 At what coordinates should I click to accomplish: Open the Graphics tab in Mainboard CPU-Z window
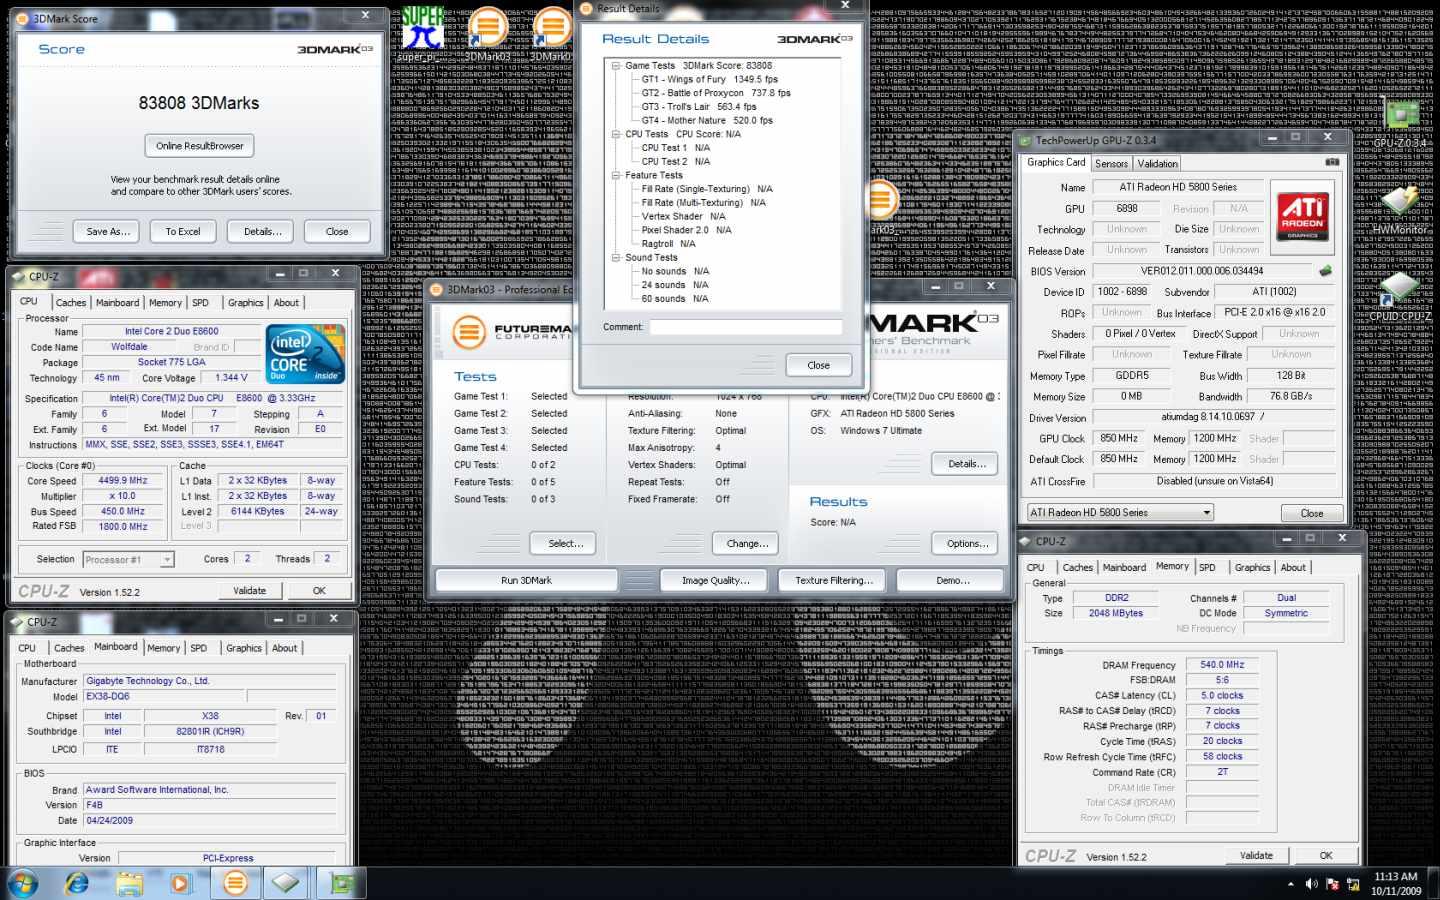[x=243, y=648]
